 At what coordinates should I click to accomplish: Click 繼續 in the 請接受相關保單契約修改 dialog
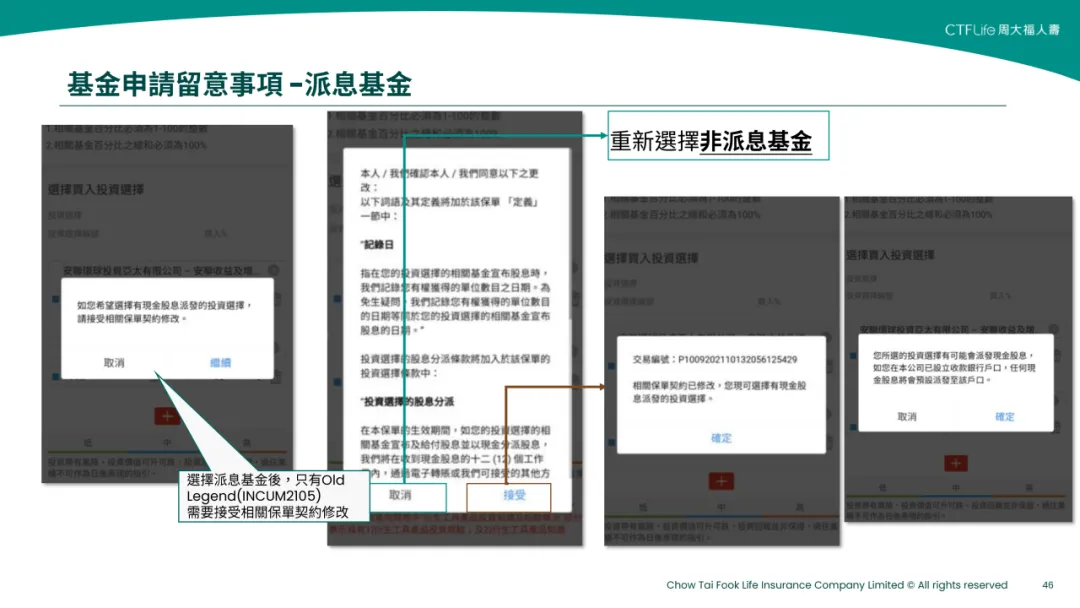(x=220, y=363)
